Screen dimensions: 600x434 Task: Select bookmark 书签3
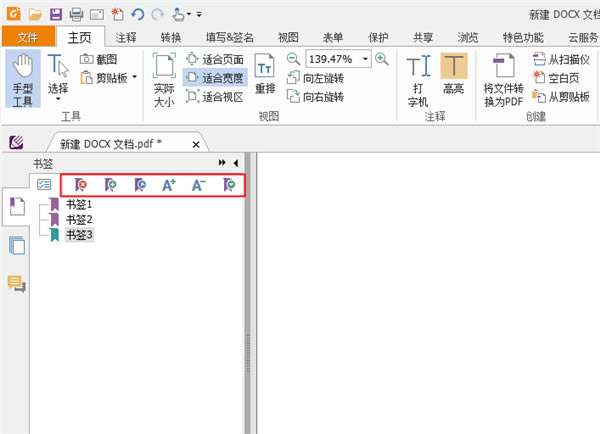click(79, 235)
